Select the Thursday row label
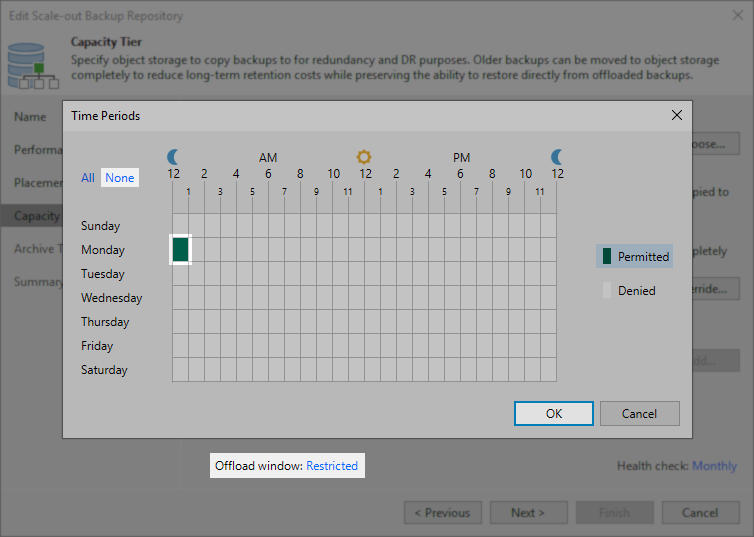 pos(105,322)
